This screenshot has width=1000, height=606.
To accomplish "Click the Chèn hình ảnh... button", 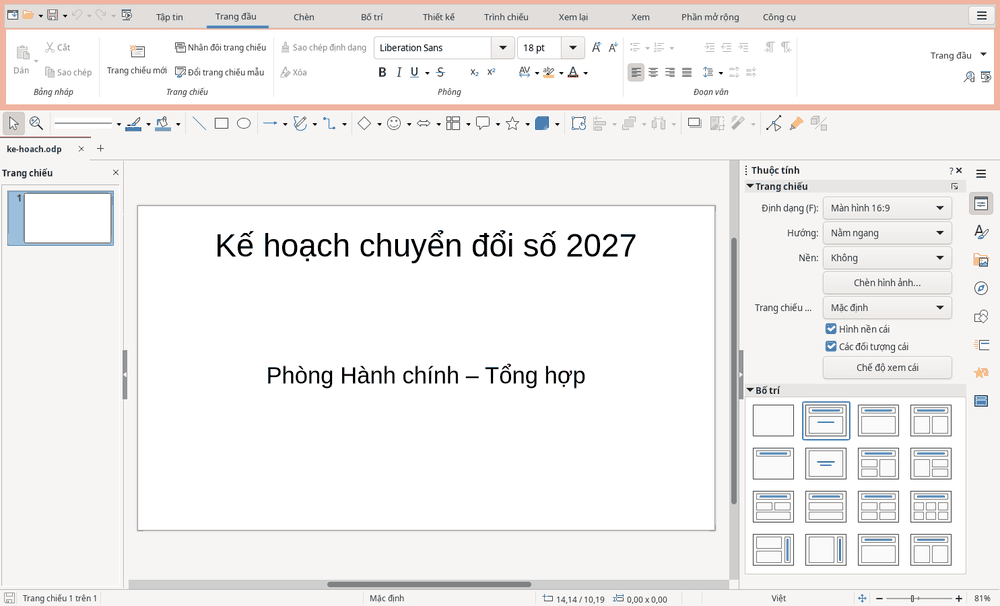I will point(887,283).
